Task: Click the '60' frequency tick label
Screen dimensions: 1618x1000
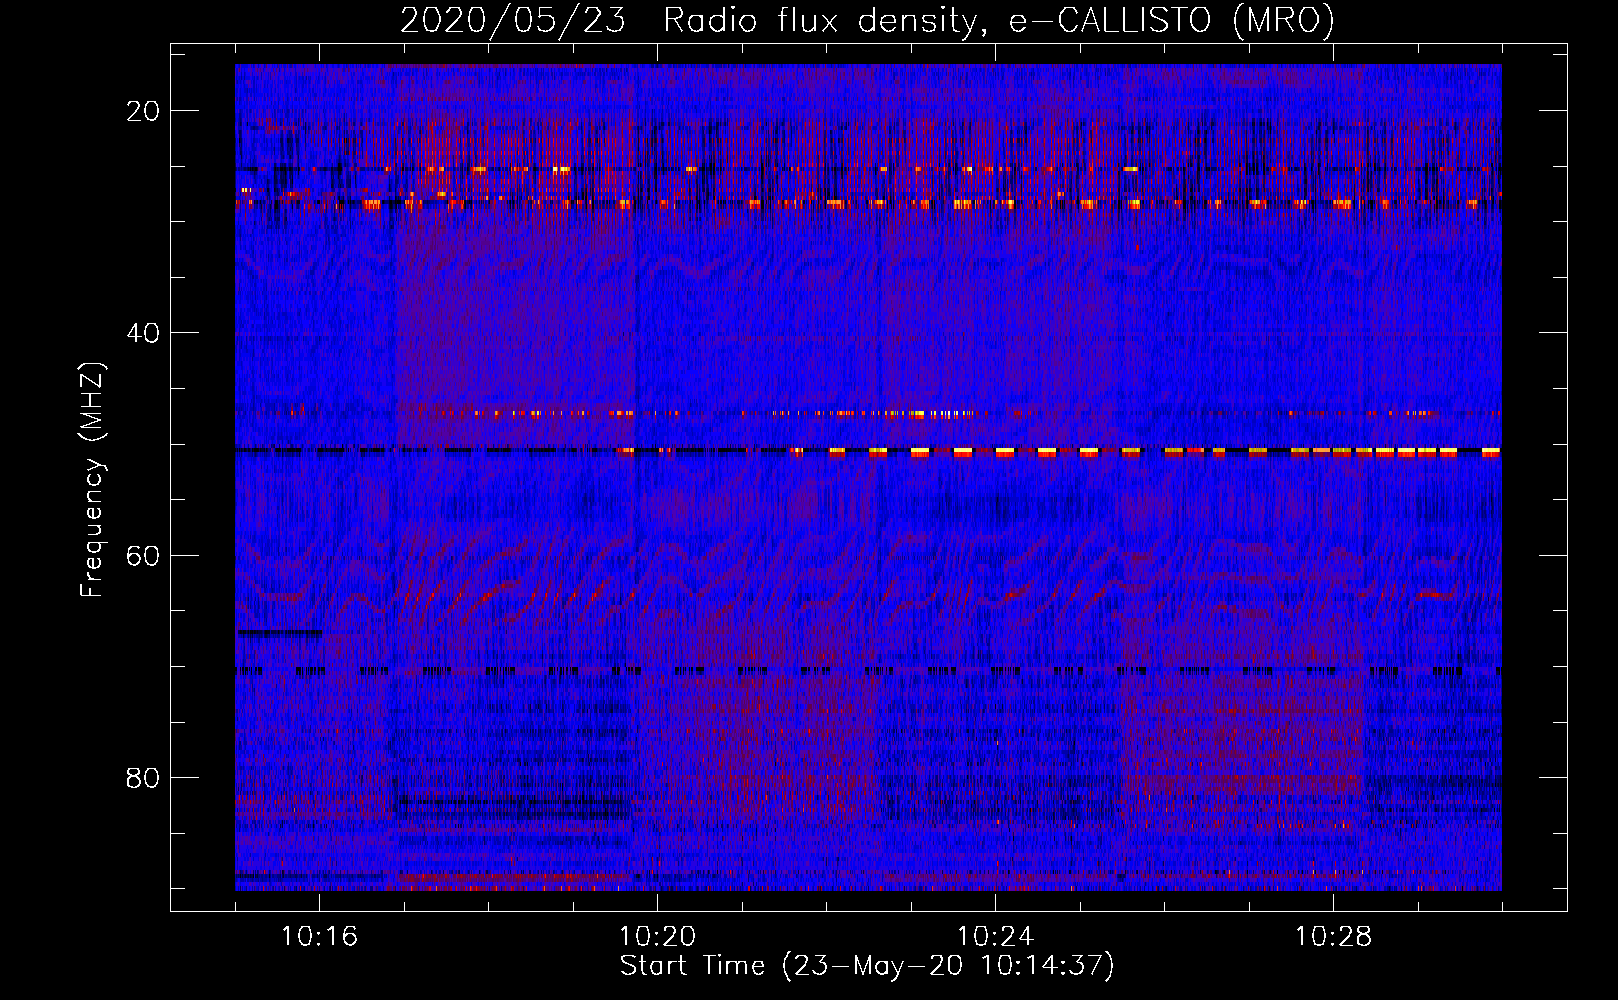Action: (x=144, y=555)
